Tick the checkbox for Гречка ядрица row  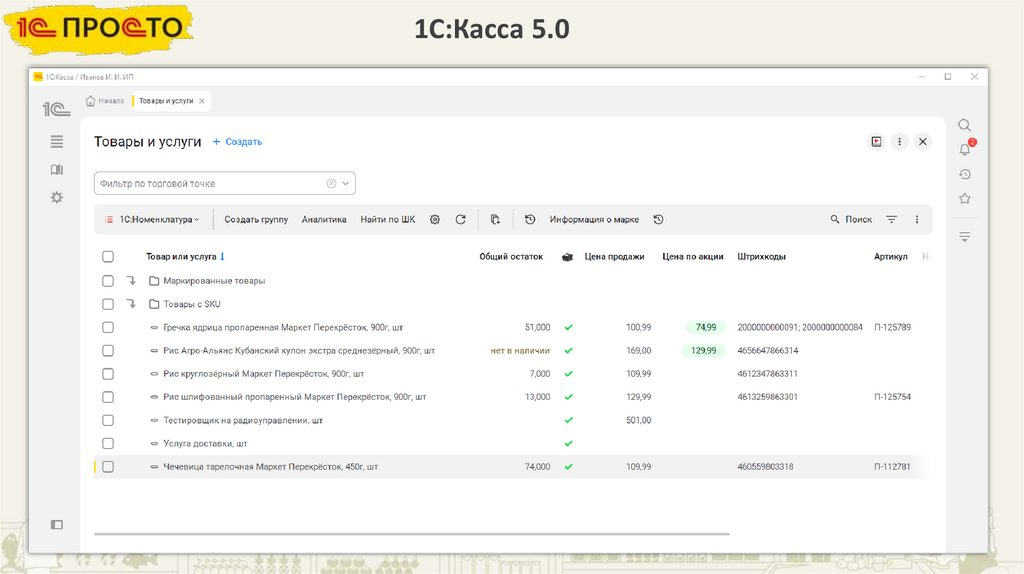pyautogui.click(x=108, y=328)
